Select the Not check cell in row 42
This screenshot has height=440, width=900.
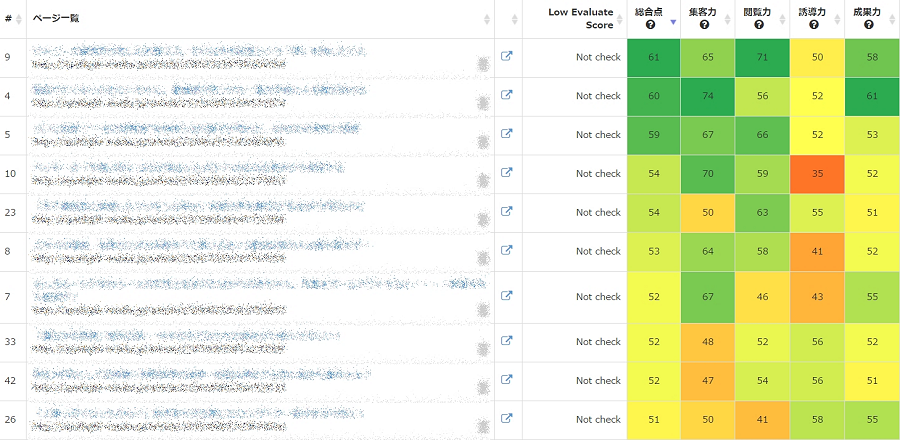point(597,380)
